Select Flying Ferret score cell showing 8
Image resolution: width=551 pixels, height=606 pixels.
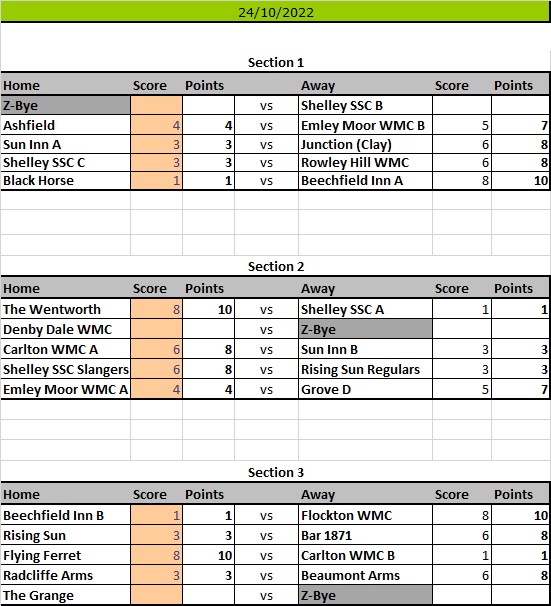156,555
